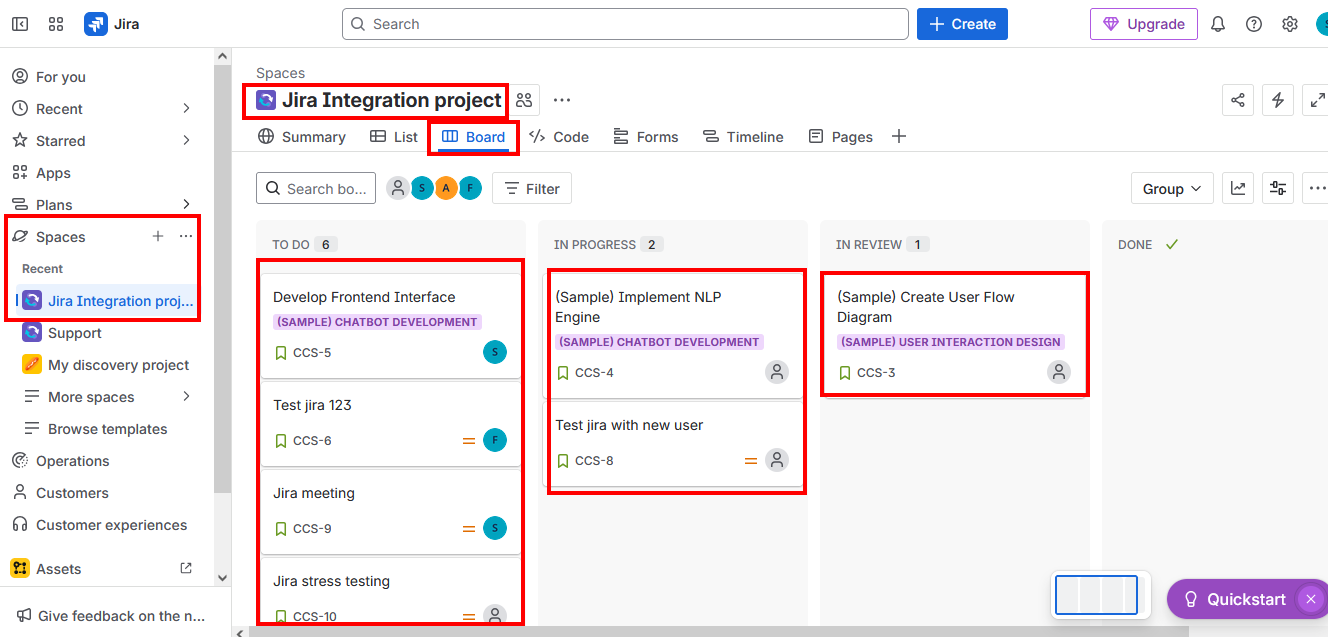This screenshot has height=637, width=1328.
Task: Switch to the Summary tab
Action: (302, 137)
